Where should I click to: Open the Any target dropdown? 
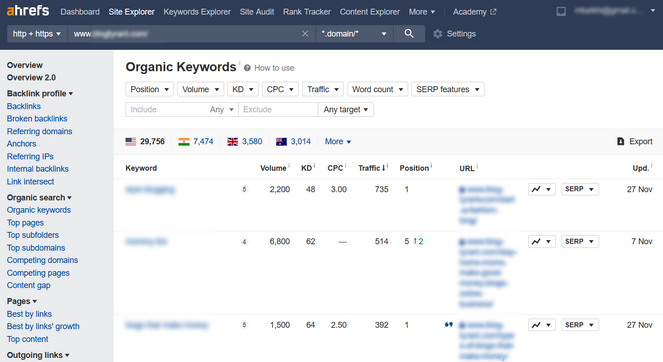pyautogui.click(x=345, y=110)
